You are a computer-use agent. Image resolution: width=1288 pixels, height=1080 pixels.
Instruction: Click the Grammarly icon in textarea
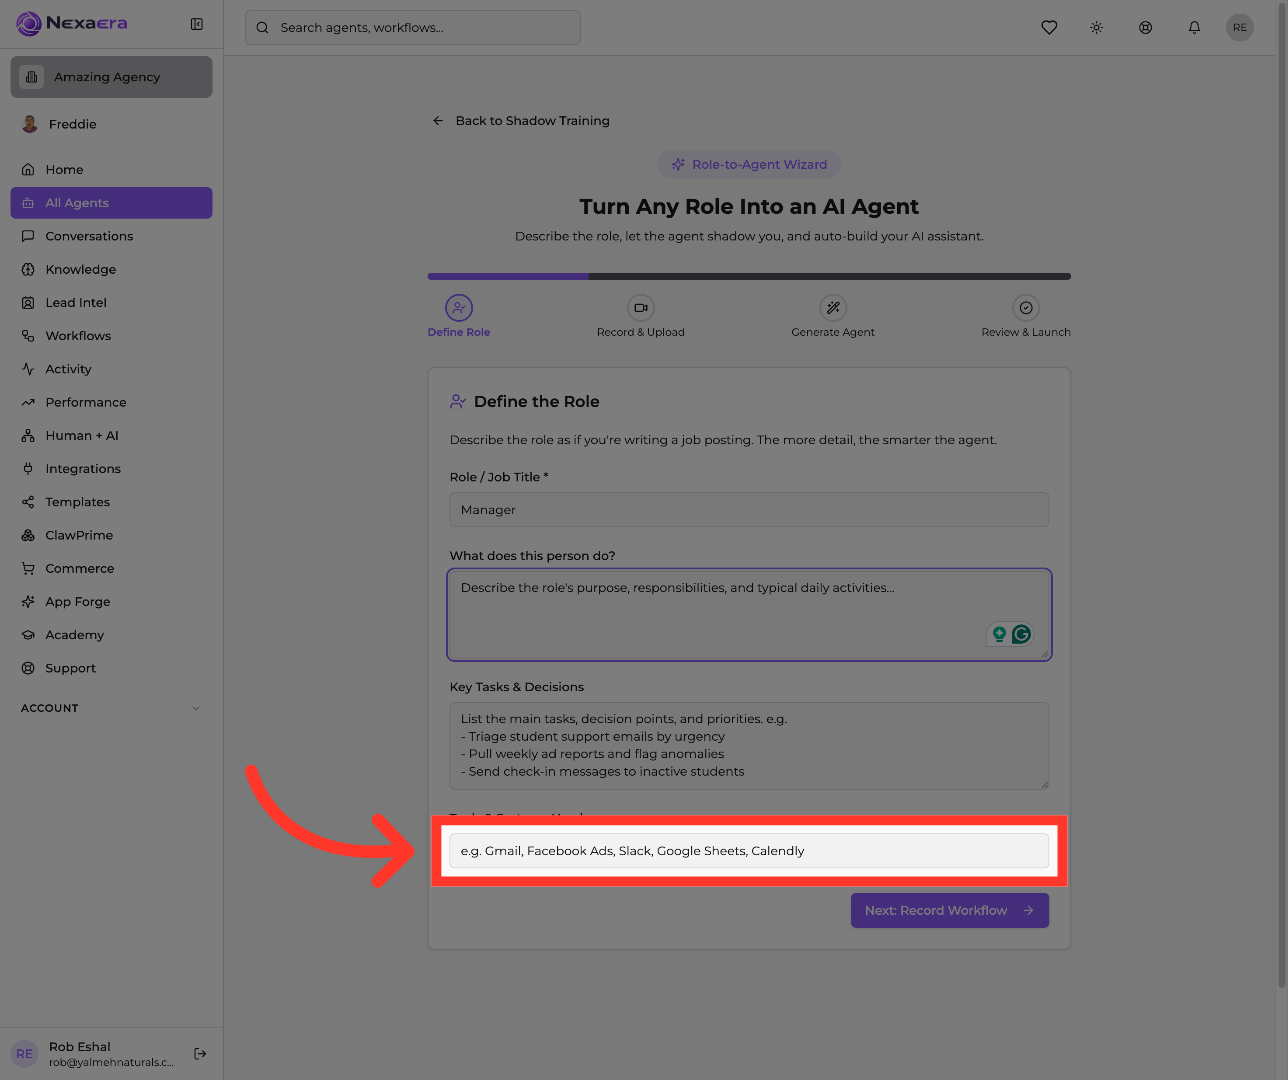pyautogui.click(x=1021, y=634)
